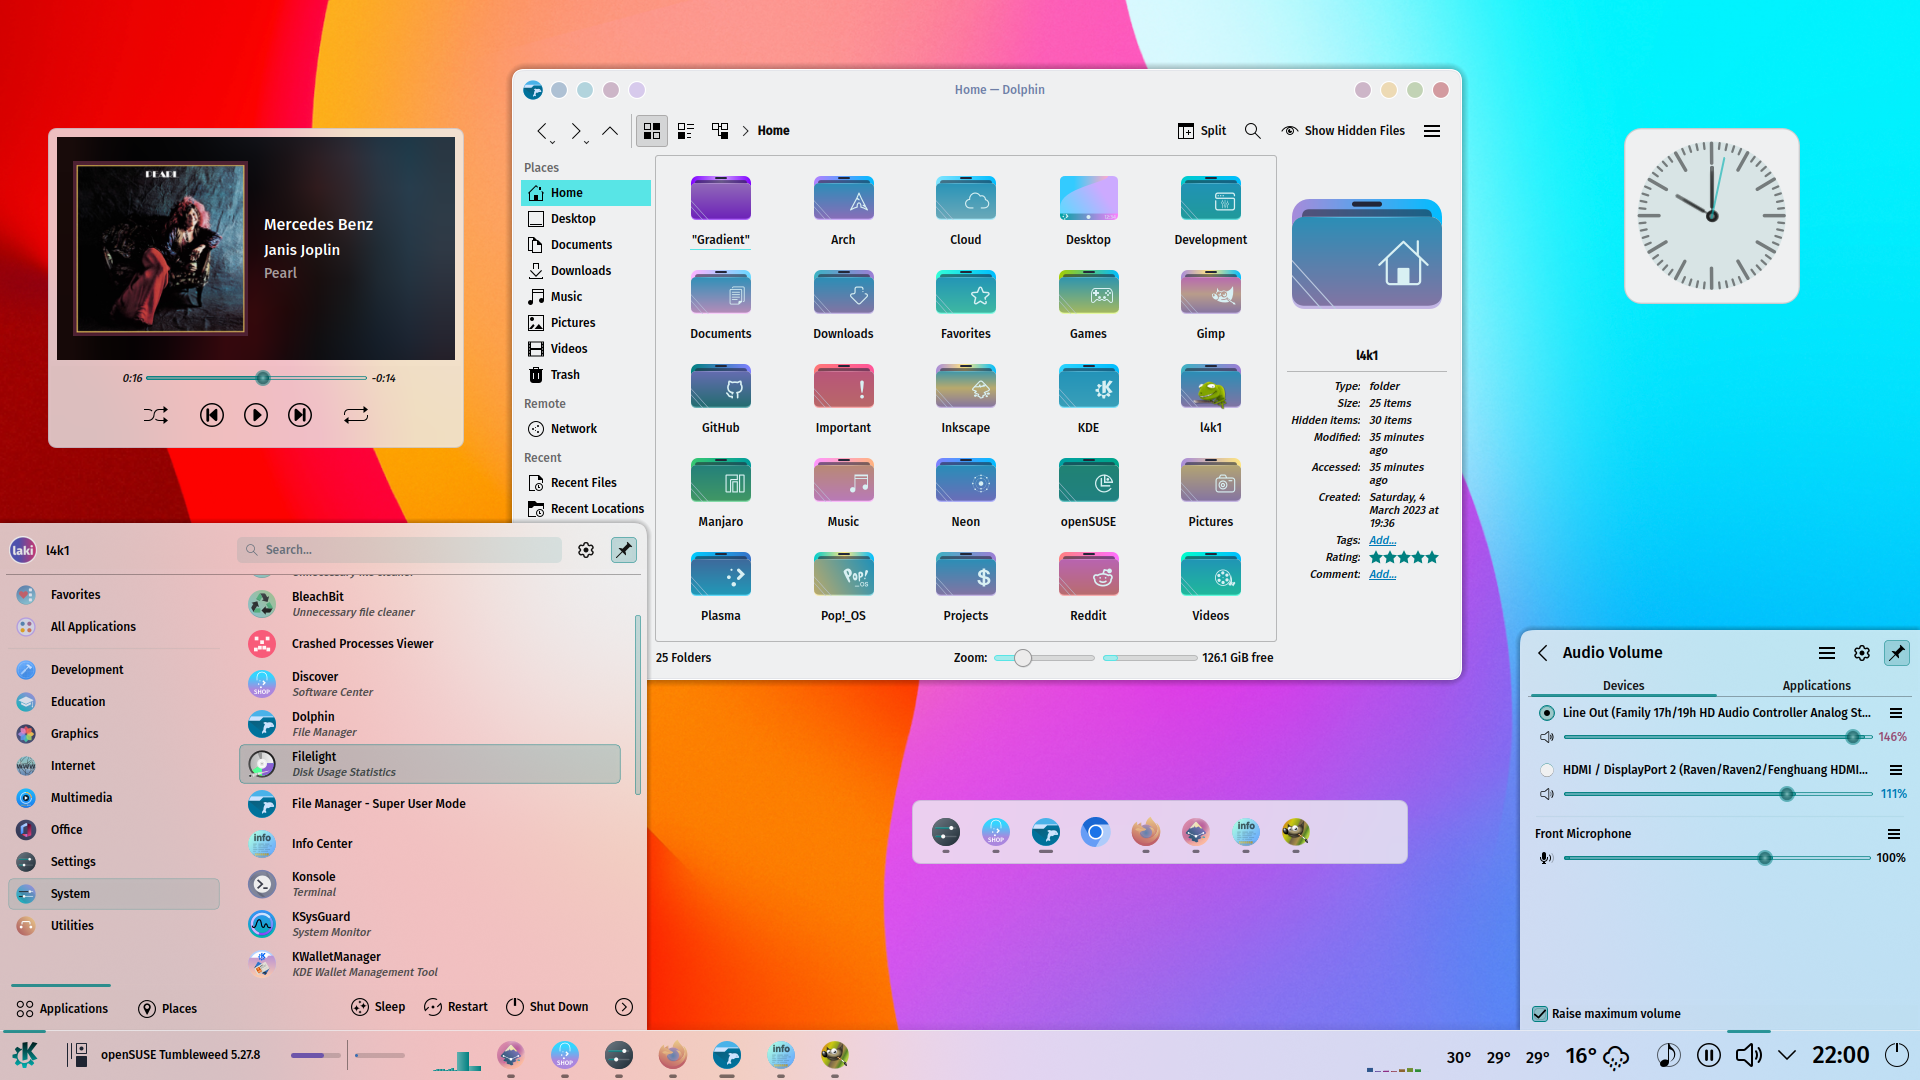Screen dimensions: 1920x1080
Task: Go up one folder in Dolphin
Action: pos(610,131)
